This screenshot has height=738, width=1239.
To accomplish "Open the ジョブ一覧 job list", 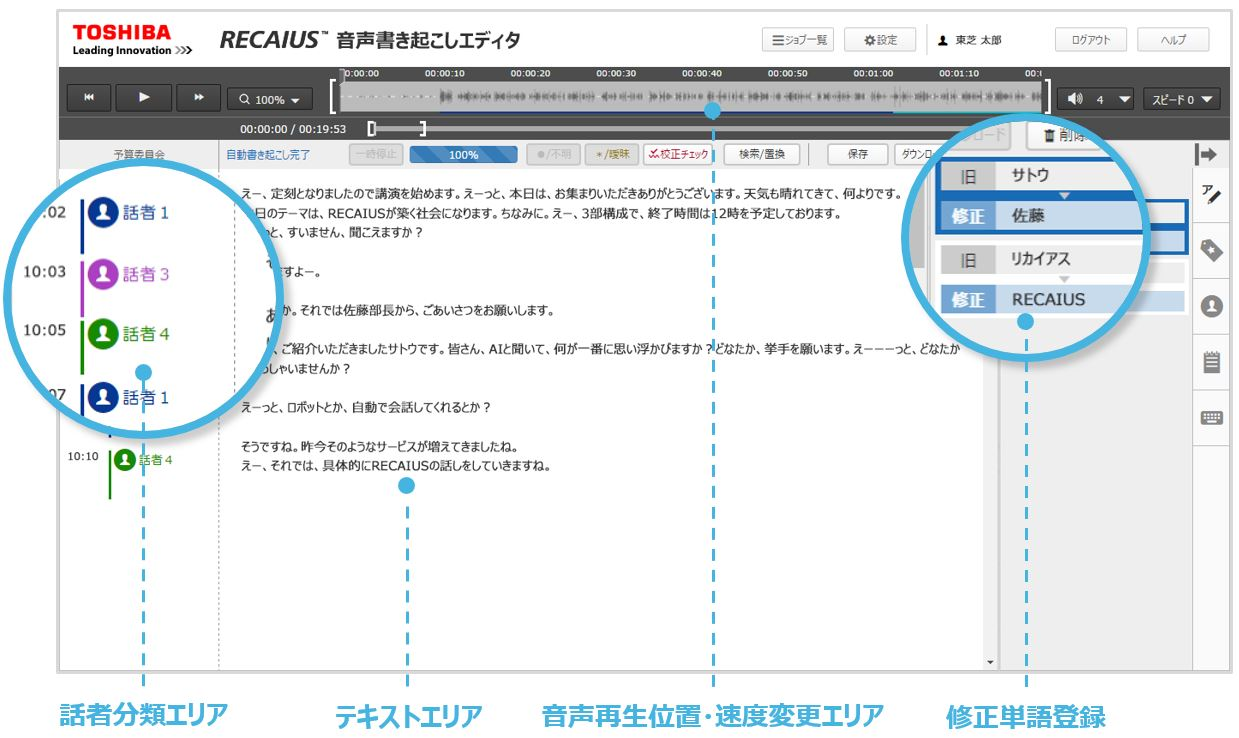I will (798, 40).
